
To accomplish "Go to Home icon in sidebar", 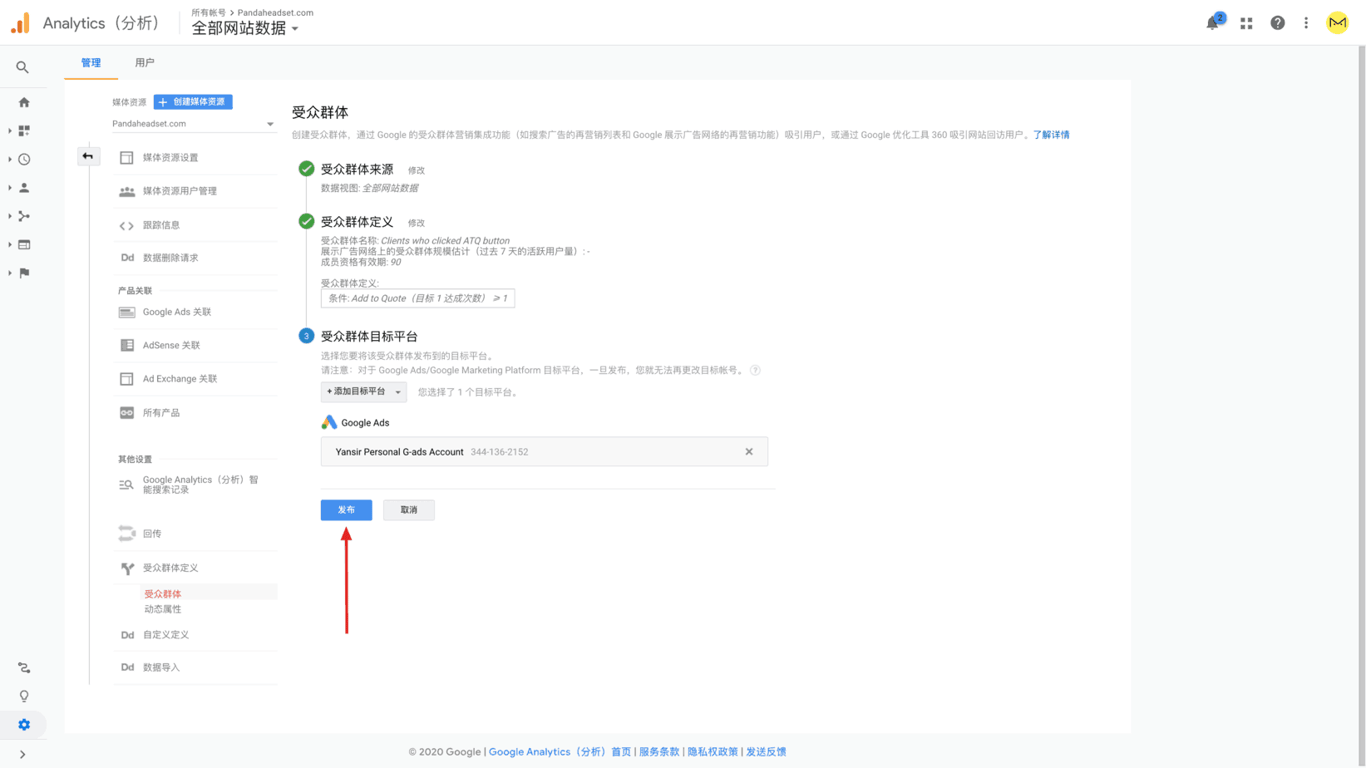I will coord(24,102).
